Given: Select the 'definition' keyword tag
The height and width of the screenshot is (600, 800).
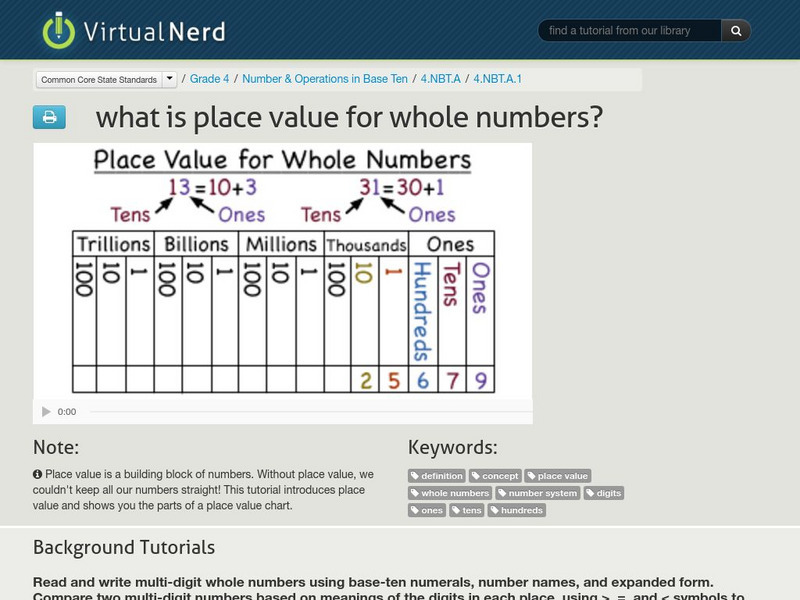Looking at the screenshot, I should 437,476.
